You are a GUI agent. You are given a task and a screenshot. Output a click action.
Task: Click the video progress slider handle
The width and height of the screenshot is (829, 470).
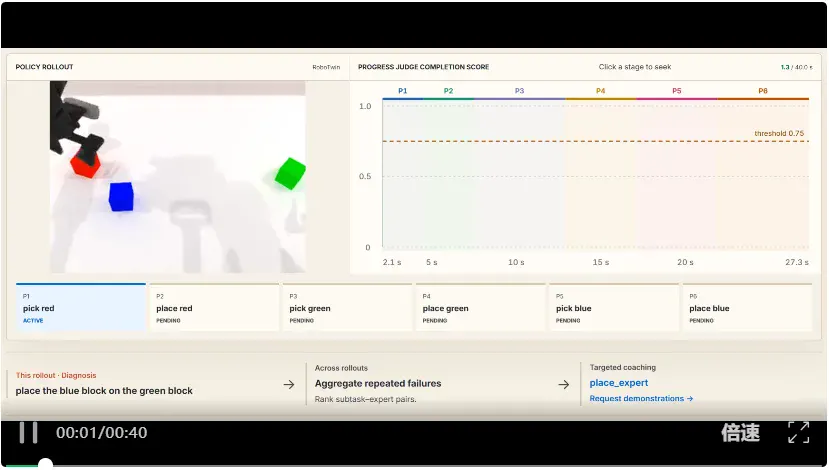coord(45,465)
